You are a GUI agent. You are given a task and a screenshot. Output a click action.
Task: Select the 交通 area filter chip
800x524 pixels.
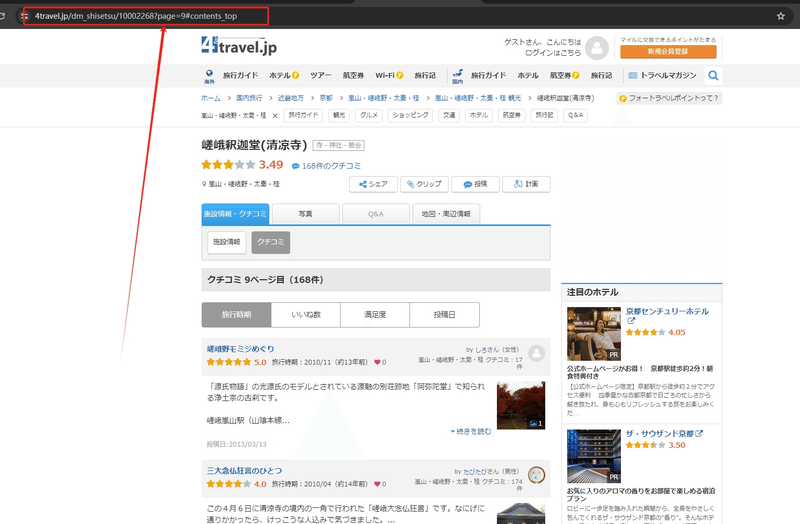point(449,115)
